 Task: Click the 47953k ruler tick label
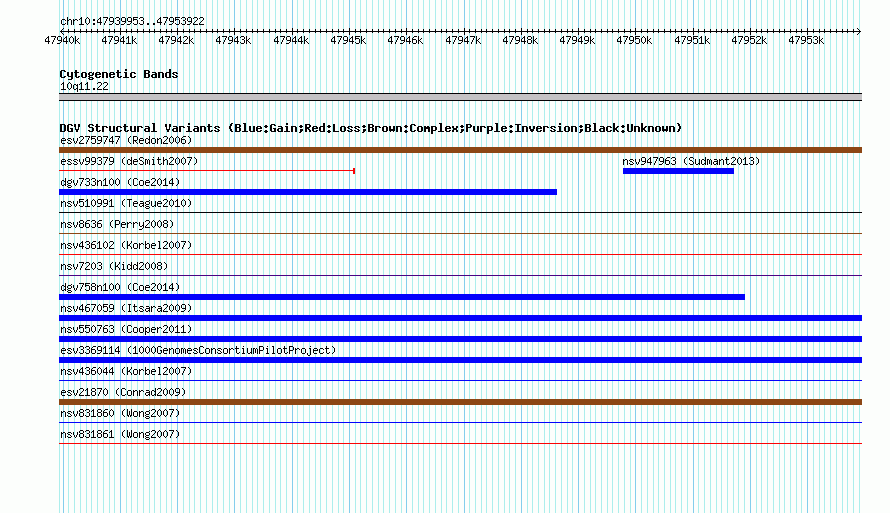point(806,40)
